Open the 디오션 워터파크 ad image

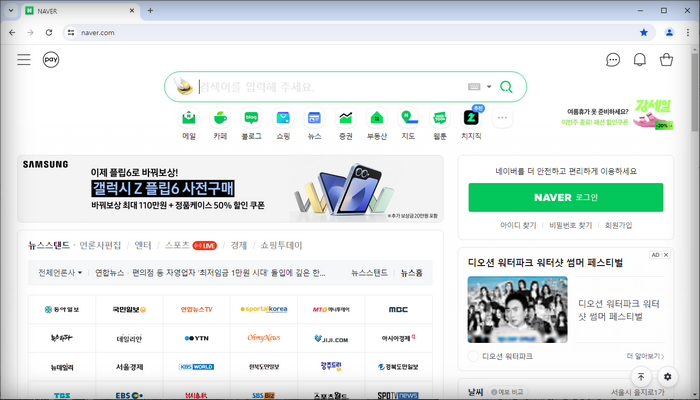pyautogui.click(x=517, y=309)
